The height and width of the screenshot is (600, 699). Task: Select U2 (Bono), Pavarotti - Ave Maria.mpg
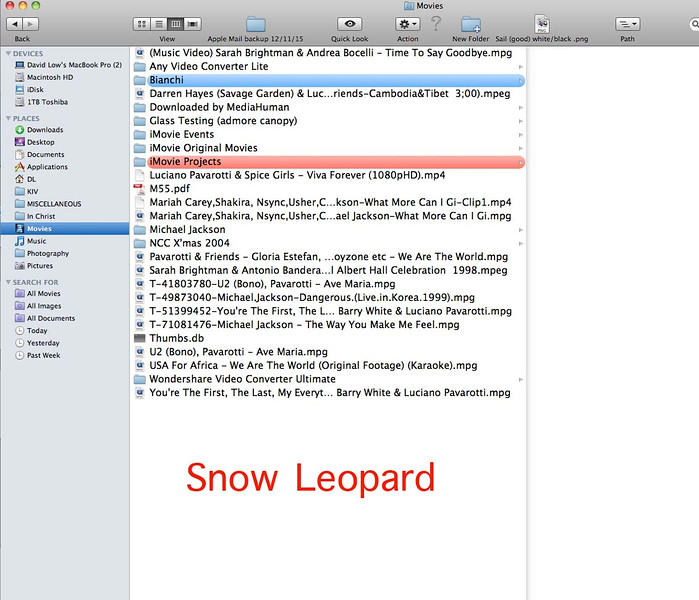pos(329,352)
